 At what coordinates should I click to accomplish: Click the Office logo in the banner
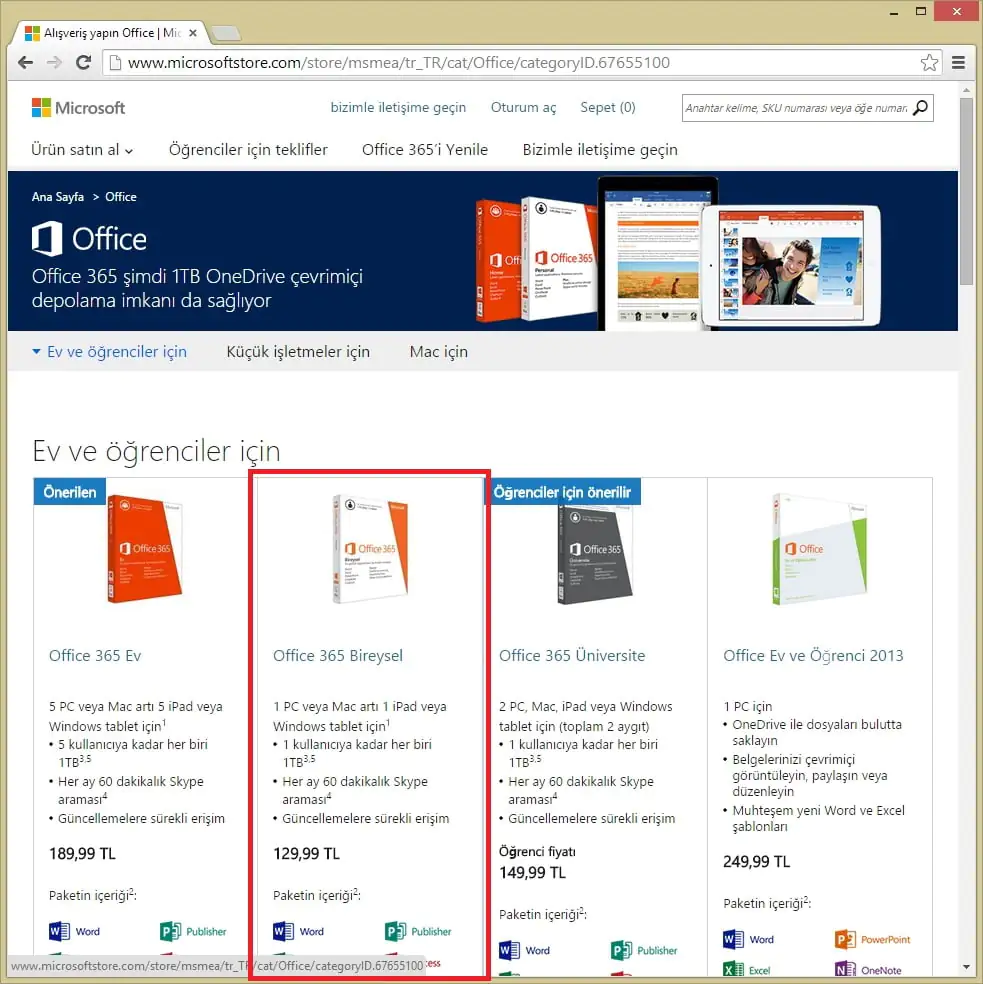pyautogui.click(x=89, y=238)
